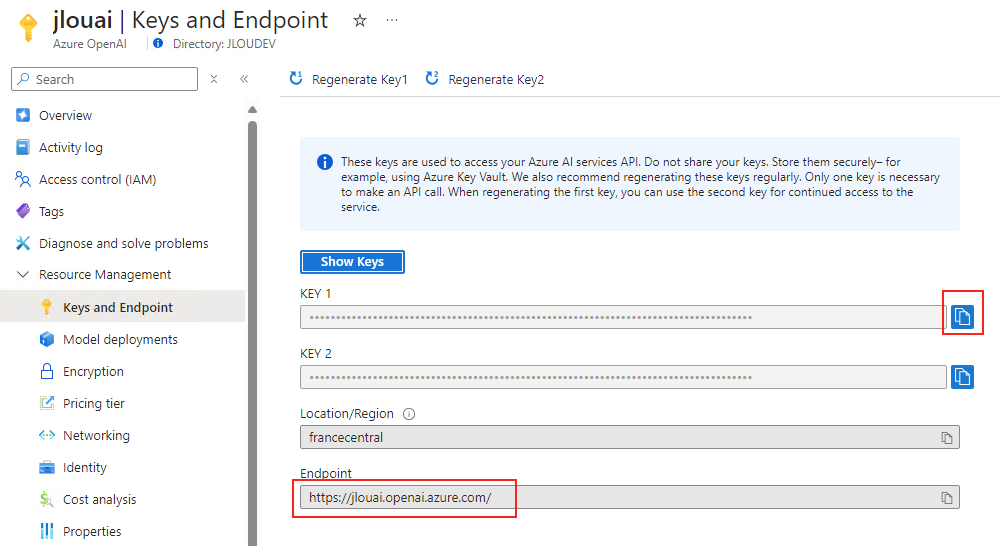Click Regenerate Key1
Image resolution: width=1000 pixels, height=546 pixels.
point(348,79)
